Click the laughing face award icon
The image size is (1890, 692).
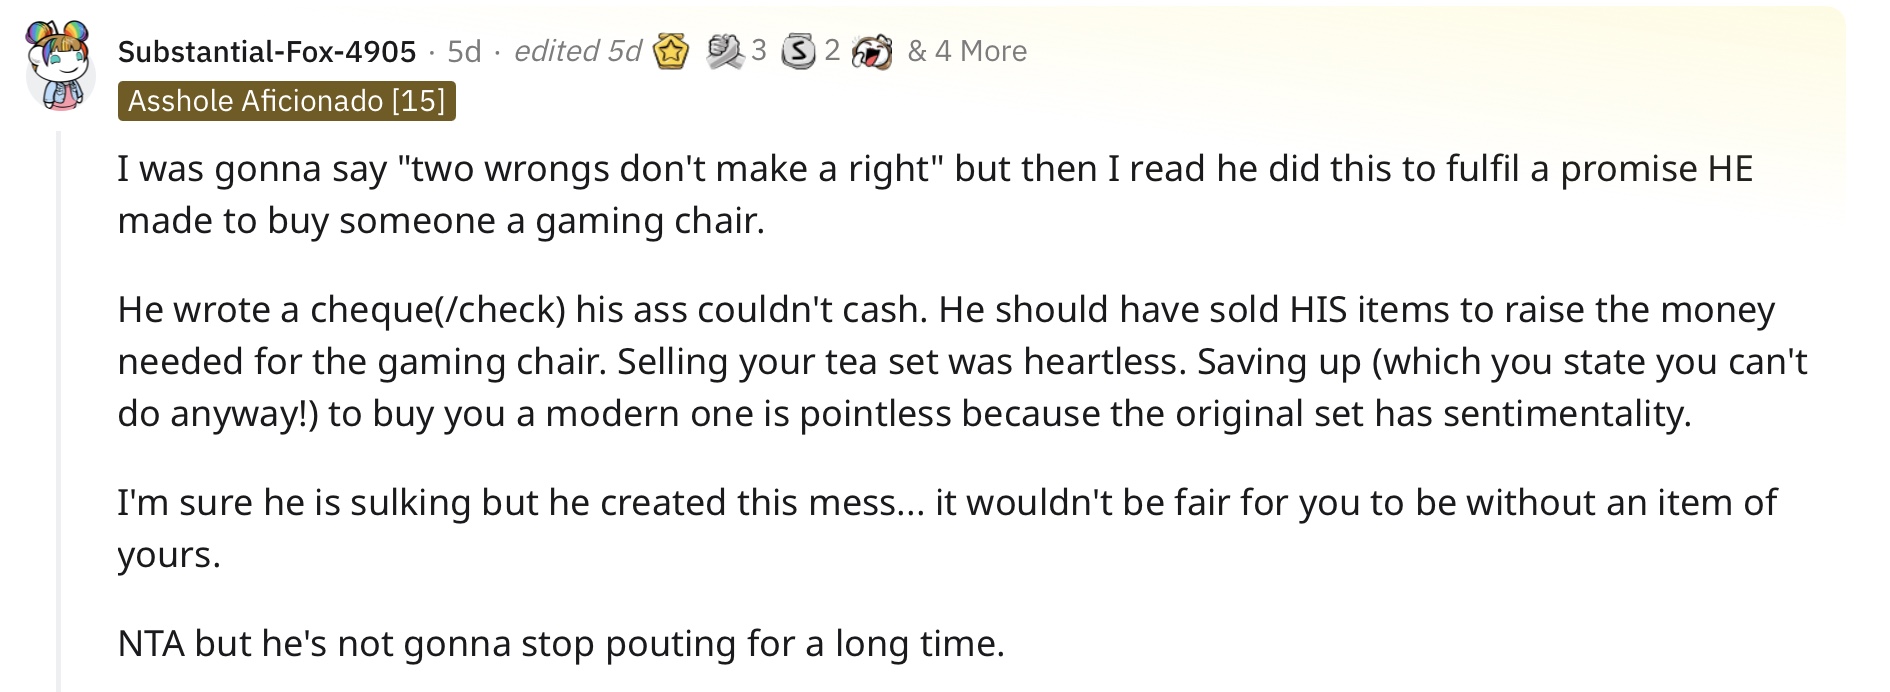point(872,51)
